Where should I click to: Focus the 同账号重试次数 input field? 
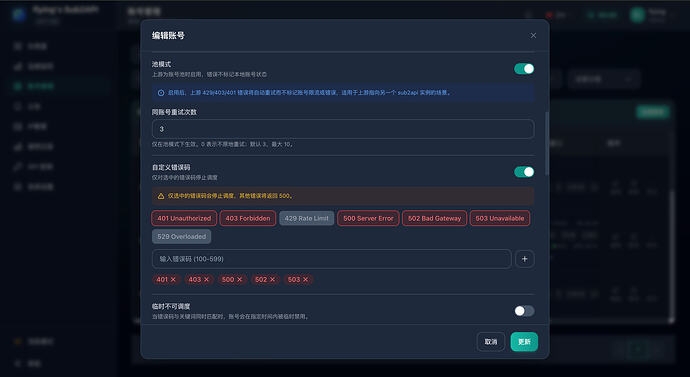point(343,129)
